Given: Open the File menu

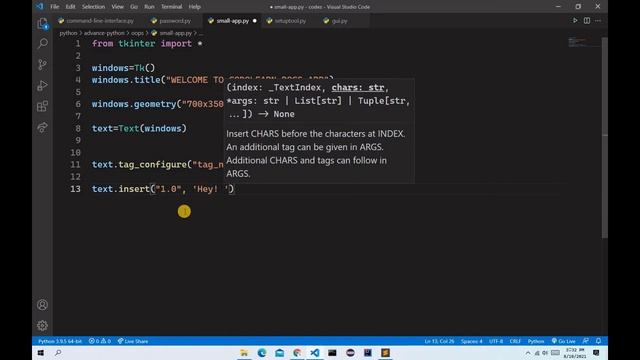Looking at the screenshot, I should (55, 7).
